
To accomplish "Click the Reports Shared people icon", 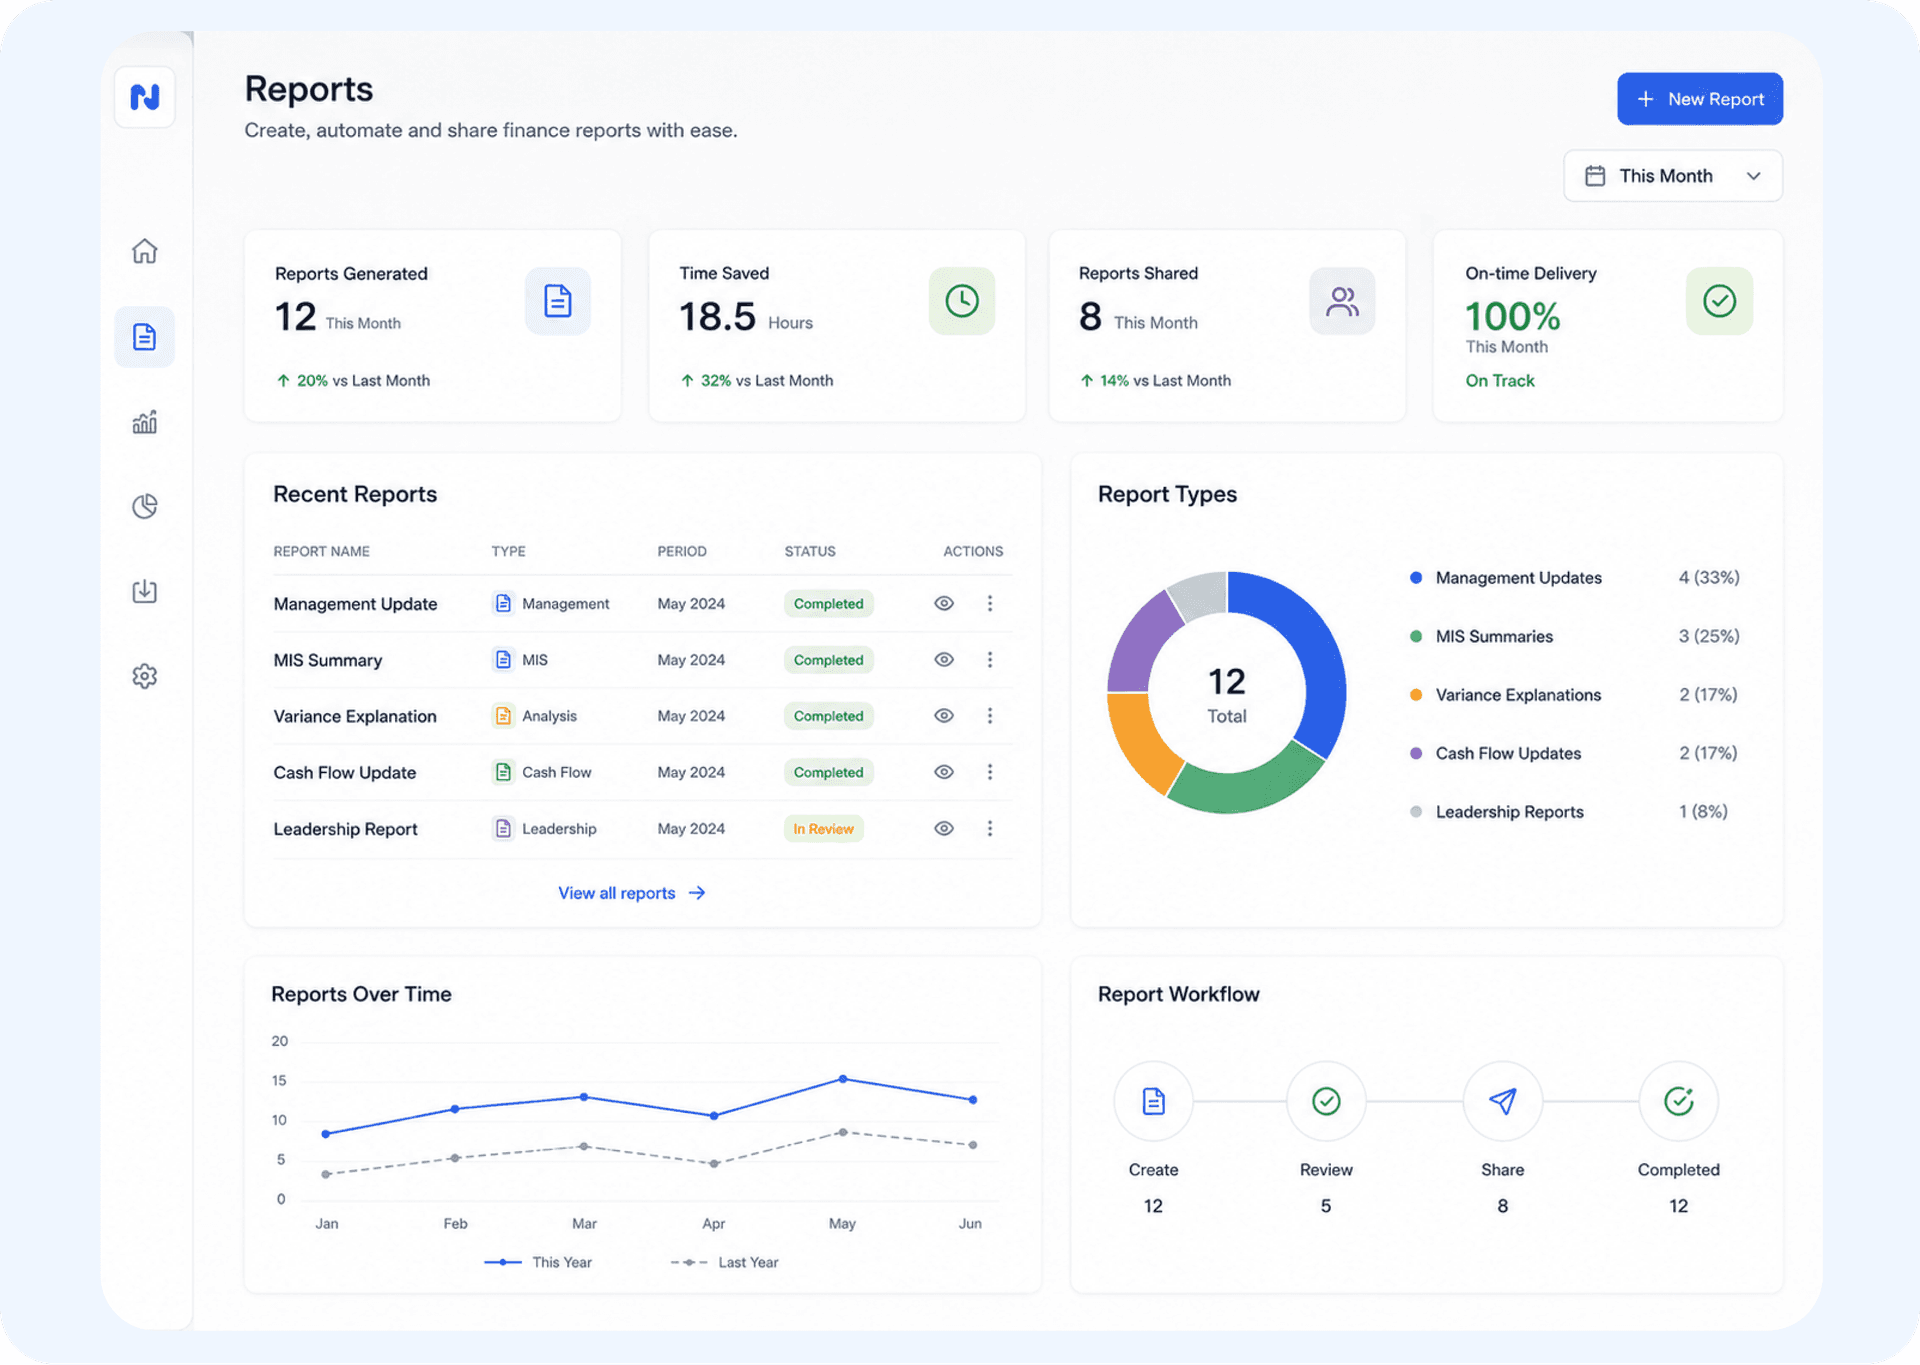I will coord(1342,301).
